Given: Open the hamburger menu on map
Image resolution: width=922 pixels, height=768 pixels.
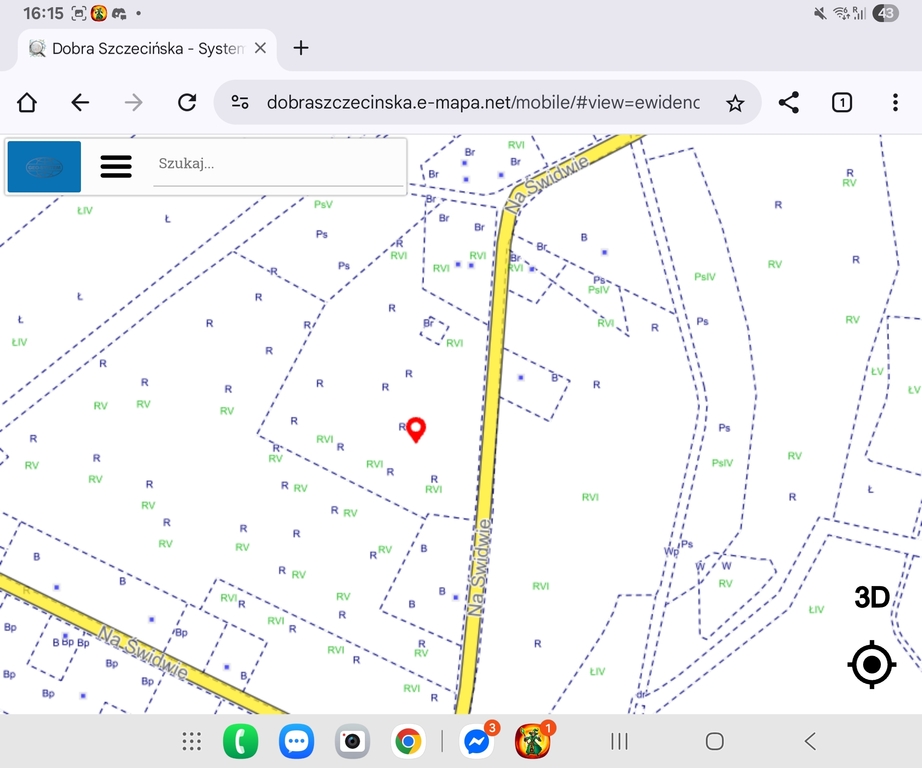Looking at the screenshot, I should click(116, 166).
